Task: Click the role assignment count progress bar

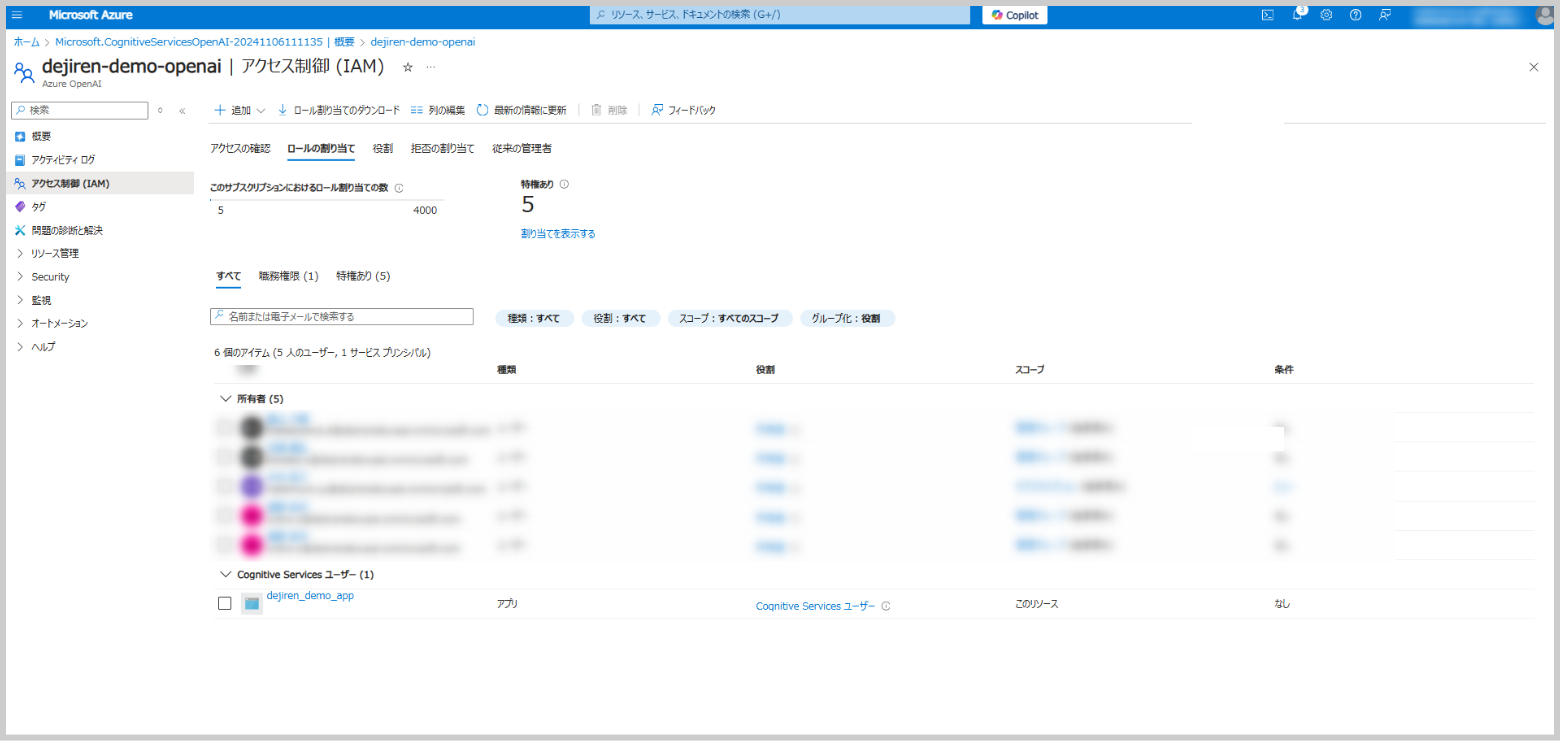Action: pos(326,200)
